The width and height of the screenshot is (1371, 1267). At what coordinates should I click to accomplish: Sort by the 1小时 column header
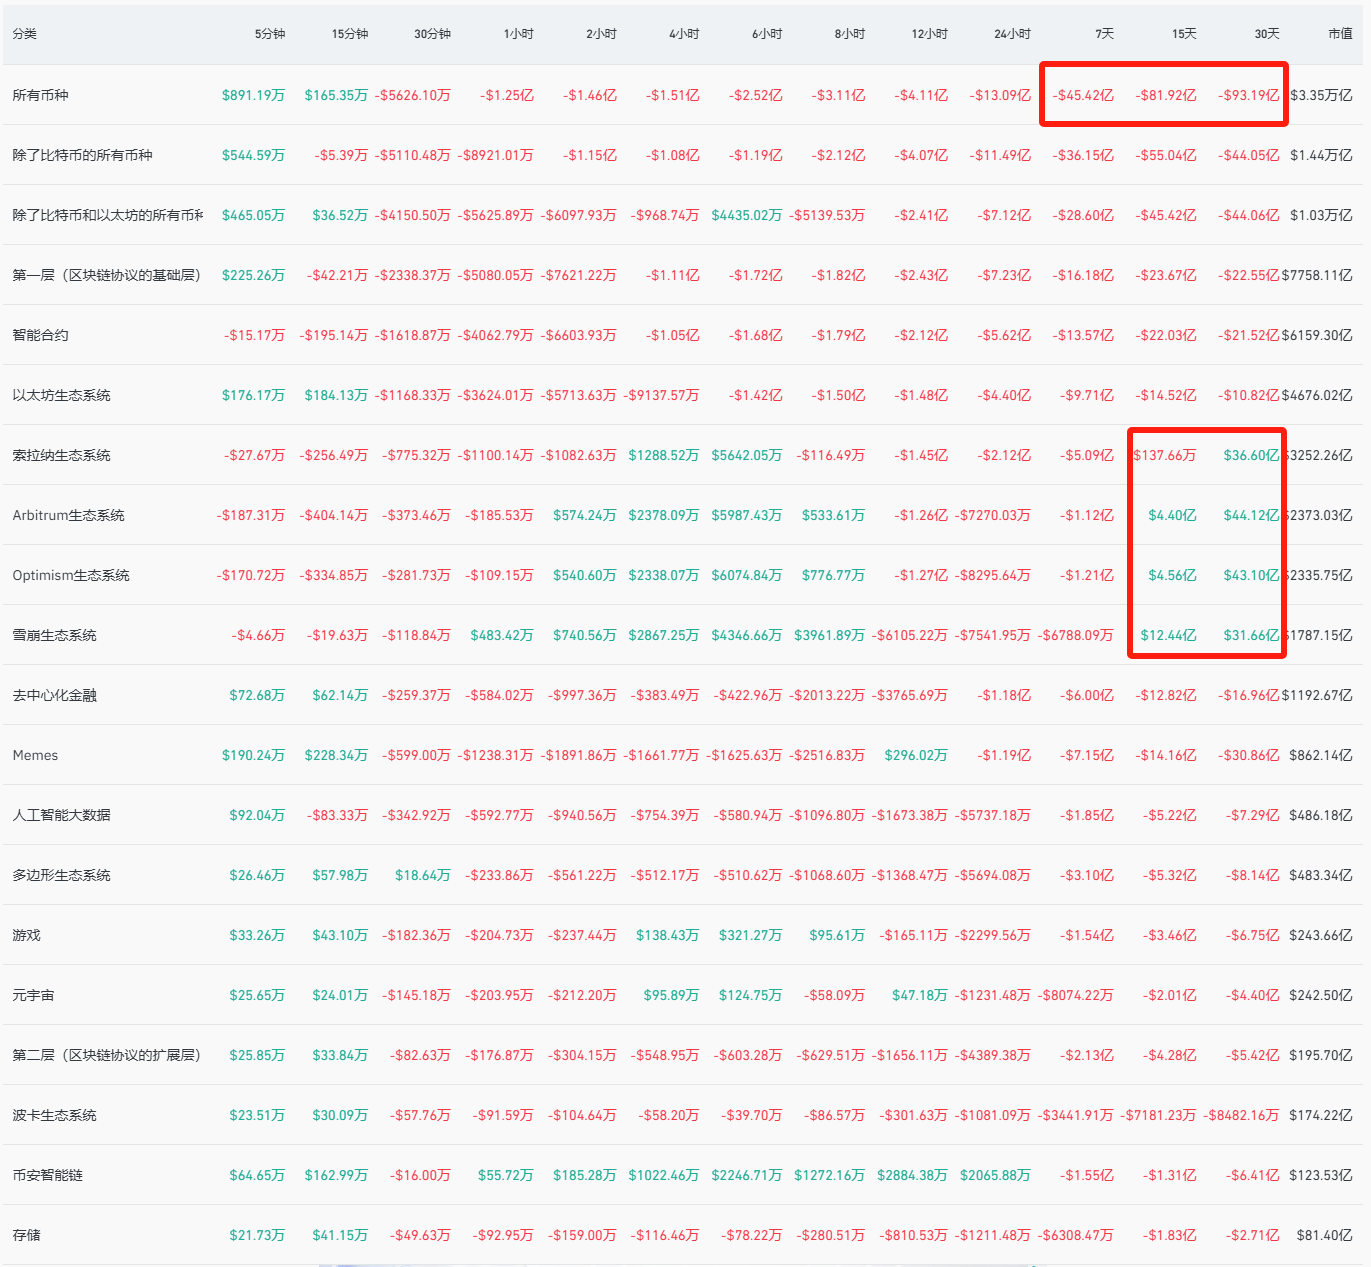[519, 34]
